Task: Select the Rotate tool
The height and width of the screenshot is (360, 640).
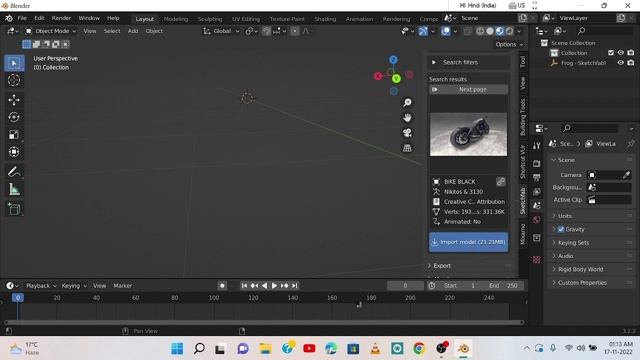Action: (14, 117)
